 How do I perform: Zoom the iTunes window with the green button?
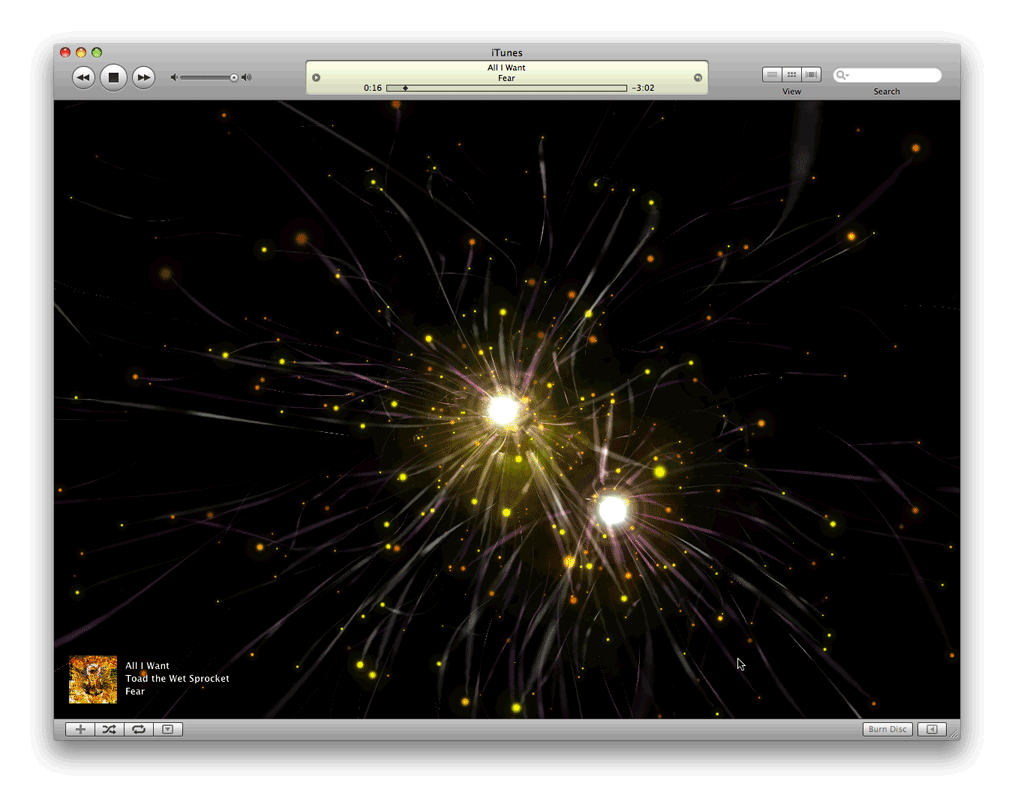pyautogui.click(x=97, y=52)
